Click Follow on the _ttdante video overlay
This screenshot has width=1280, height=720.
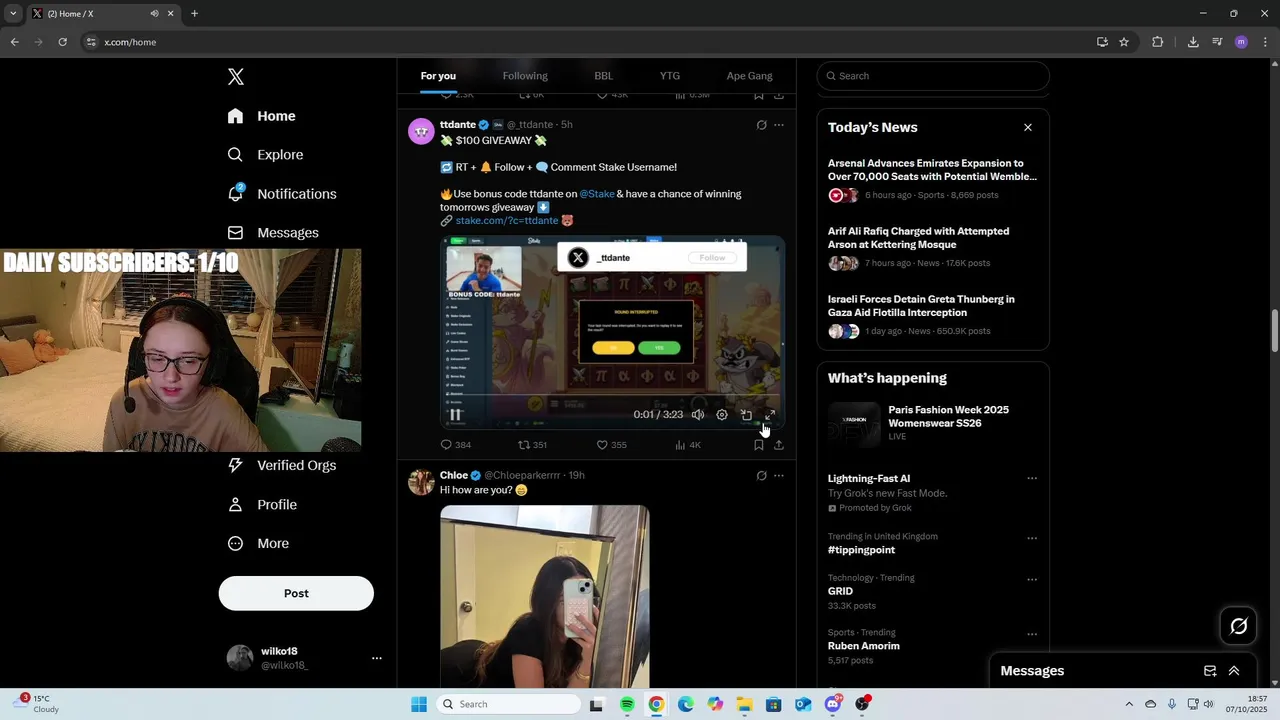point(713,258)
